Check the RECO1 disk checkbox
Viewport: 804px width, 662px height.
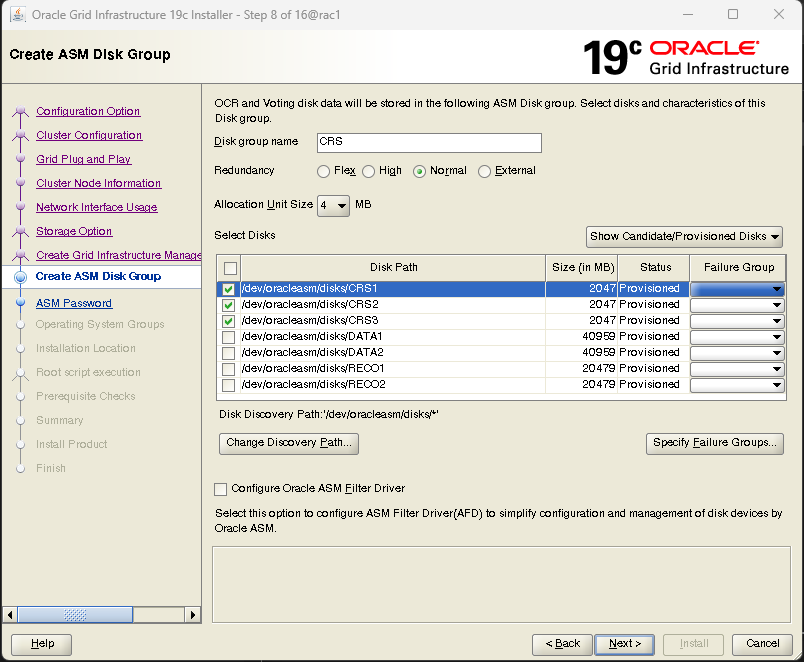click(229, 369)
